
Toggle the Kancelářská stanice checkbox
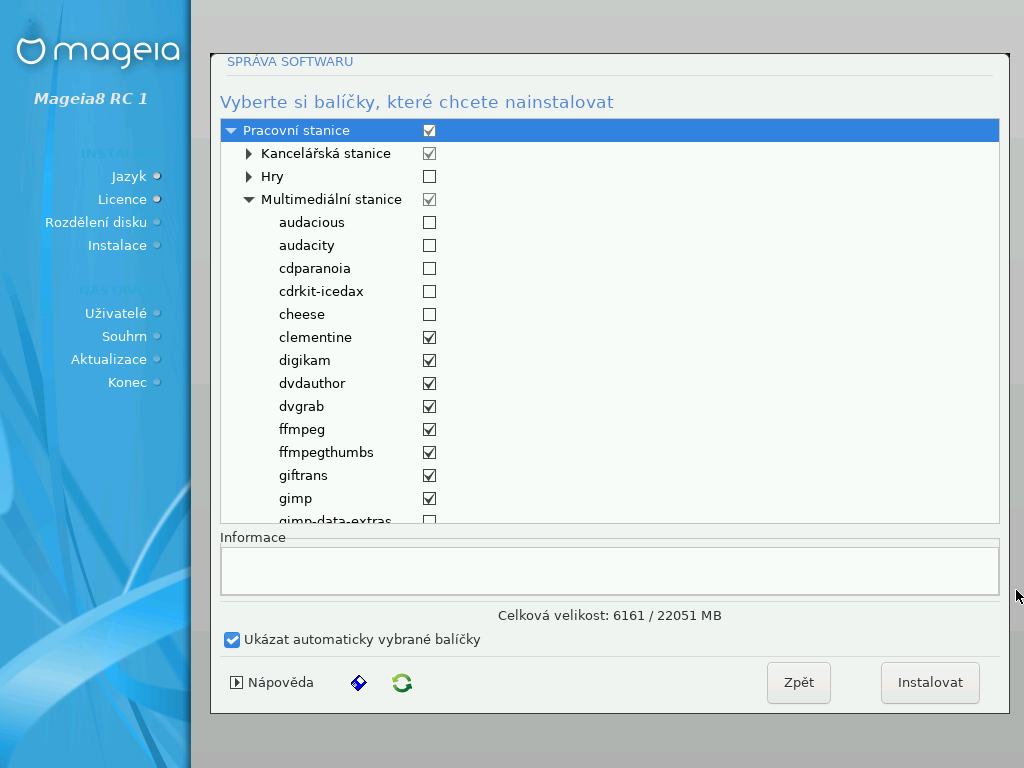429,153
